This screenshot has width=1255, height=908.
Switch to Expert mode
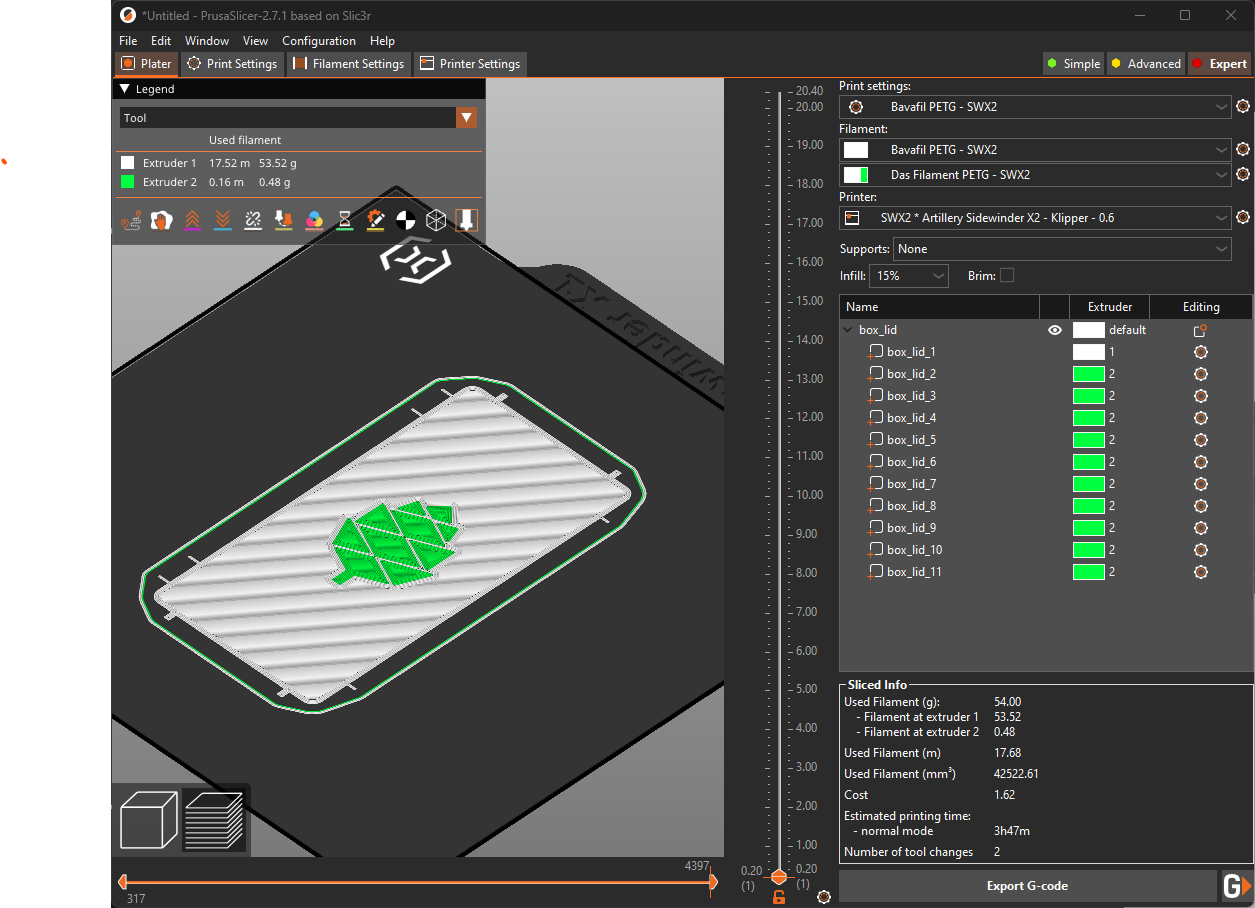(1220, 63)
